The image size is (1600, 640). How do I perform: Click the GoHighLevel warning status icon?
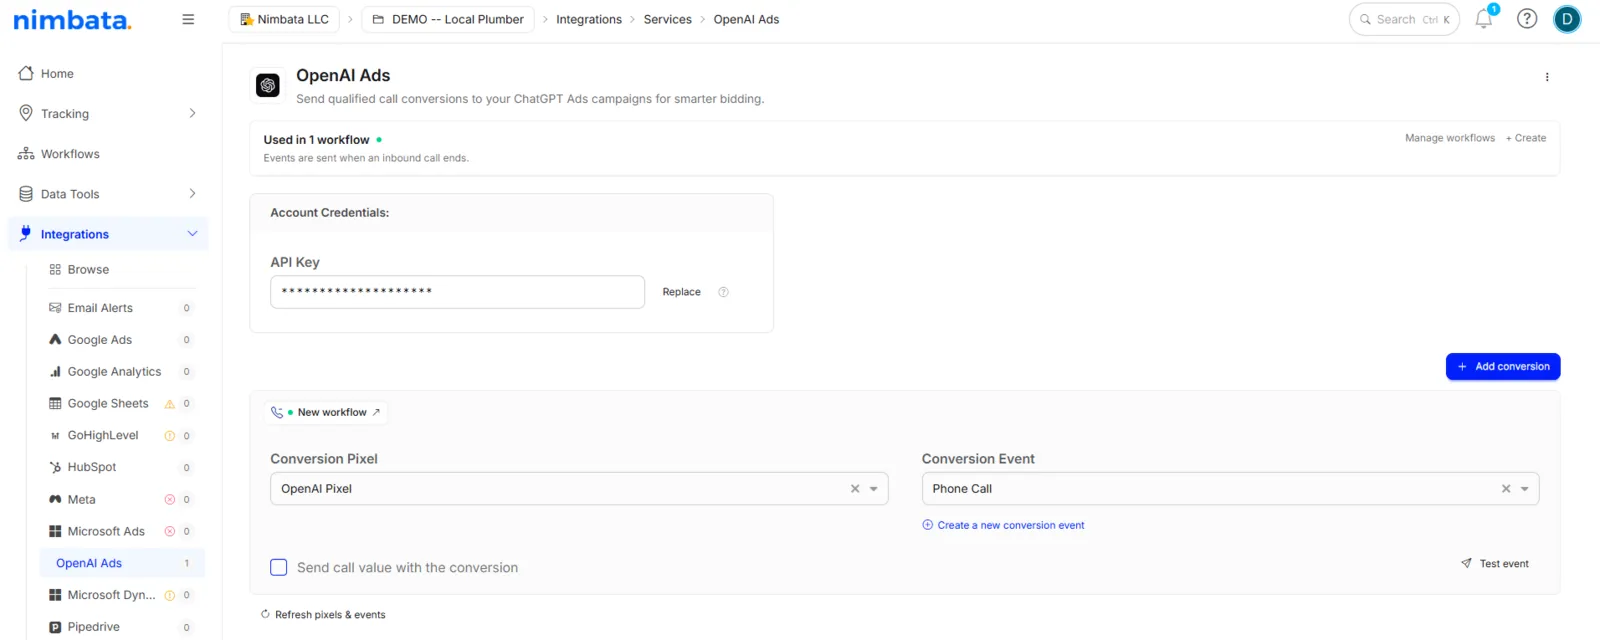point(170,436)
